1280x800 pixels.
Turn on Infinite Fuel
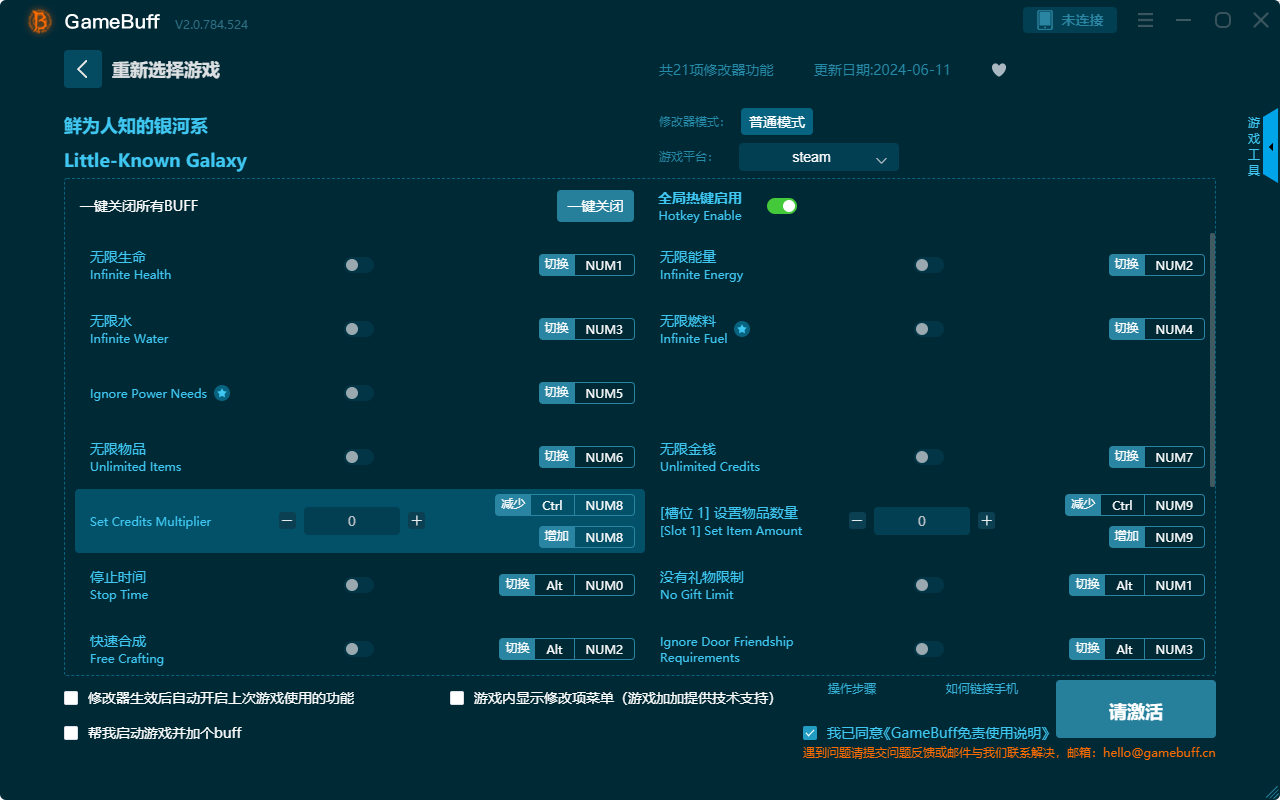point(929,329)
